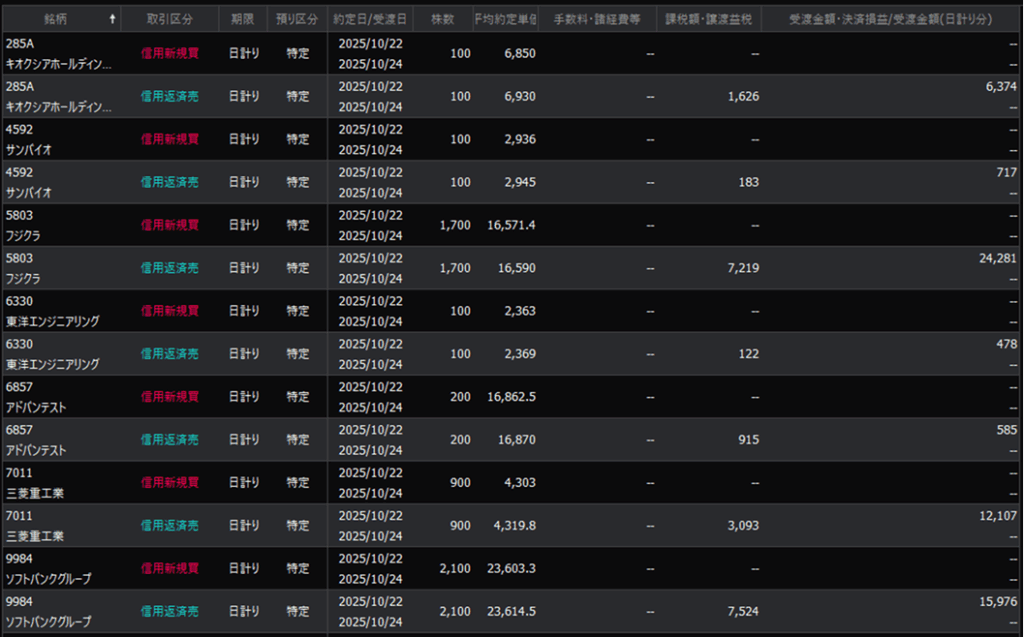The image size is (1024, 637).
Task: Click 信用返済売 in the サンバイオ row
Action: [x=169, y=182]
